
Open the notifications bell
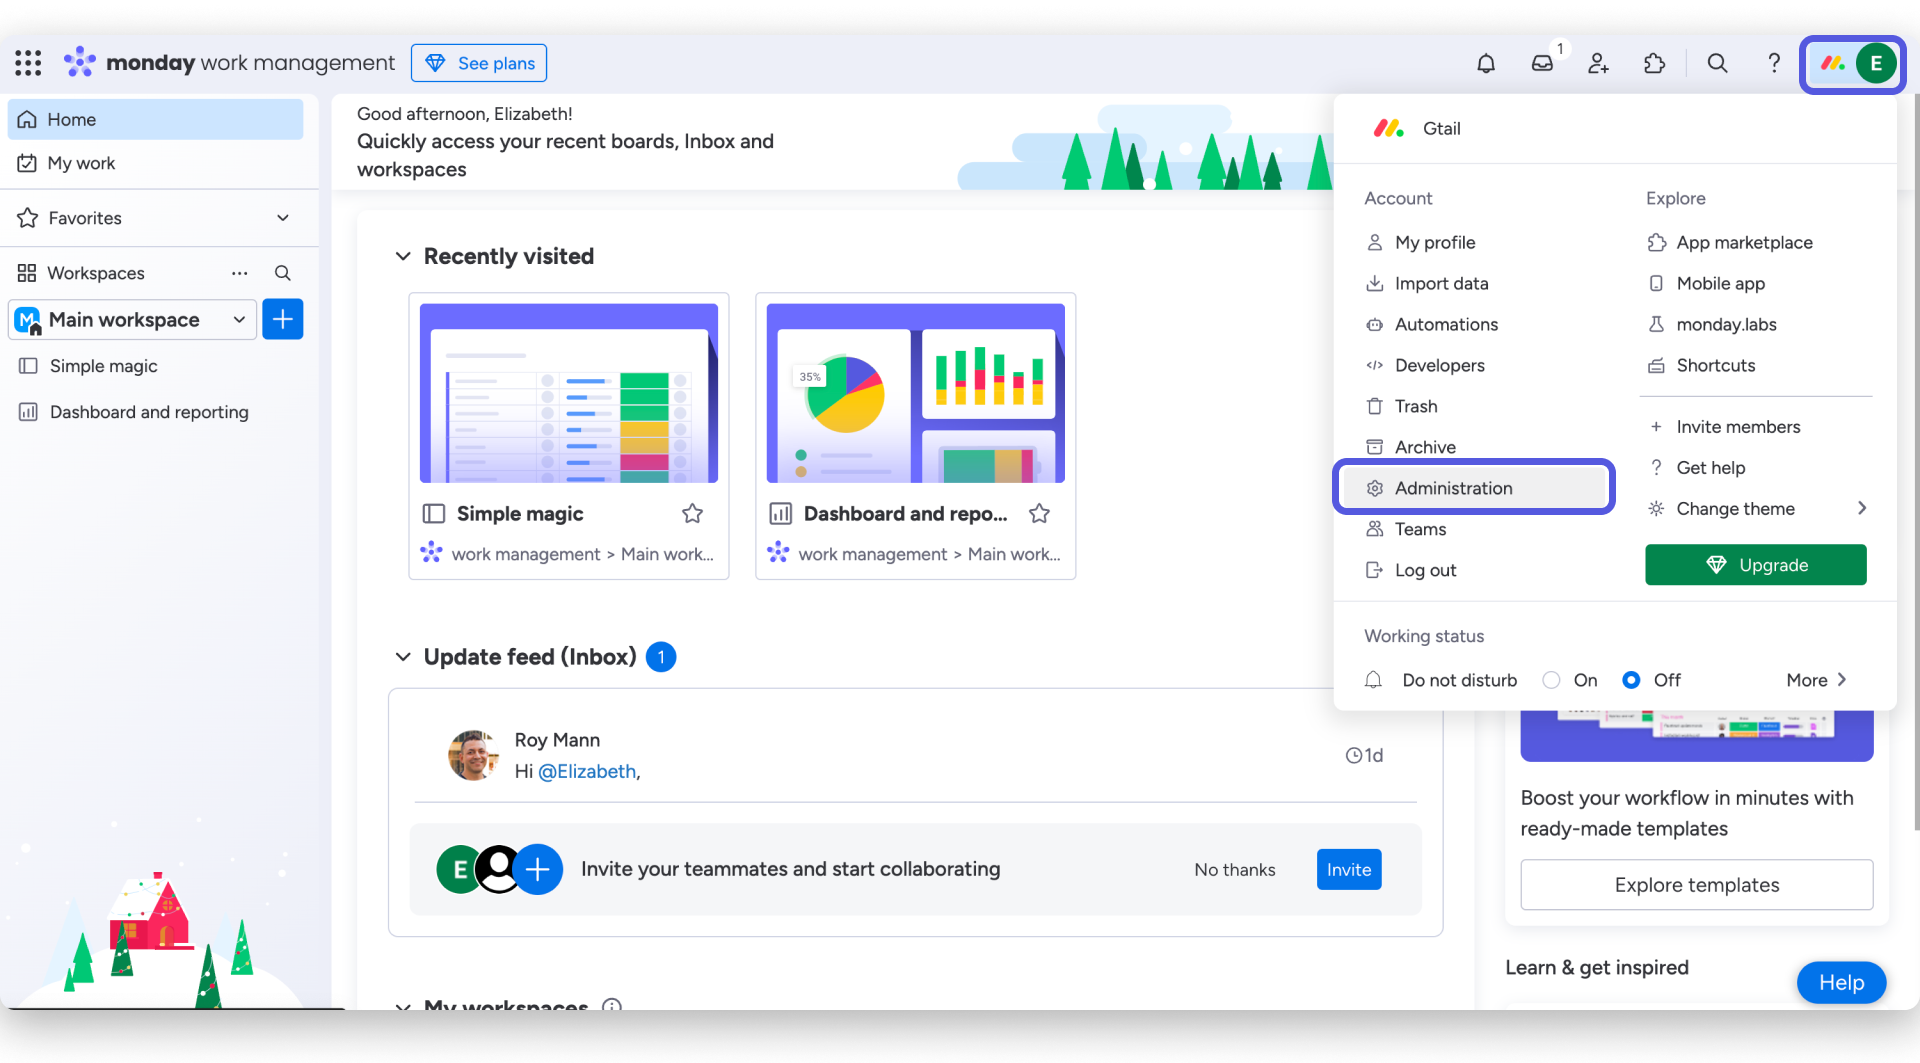(x=1486, y=63)
